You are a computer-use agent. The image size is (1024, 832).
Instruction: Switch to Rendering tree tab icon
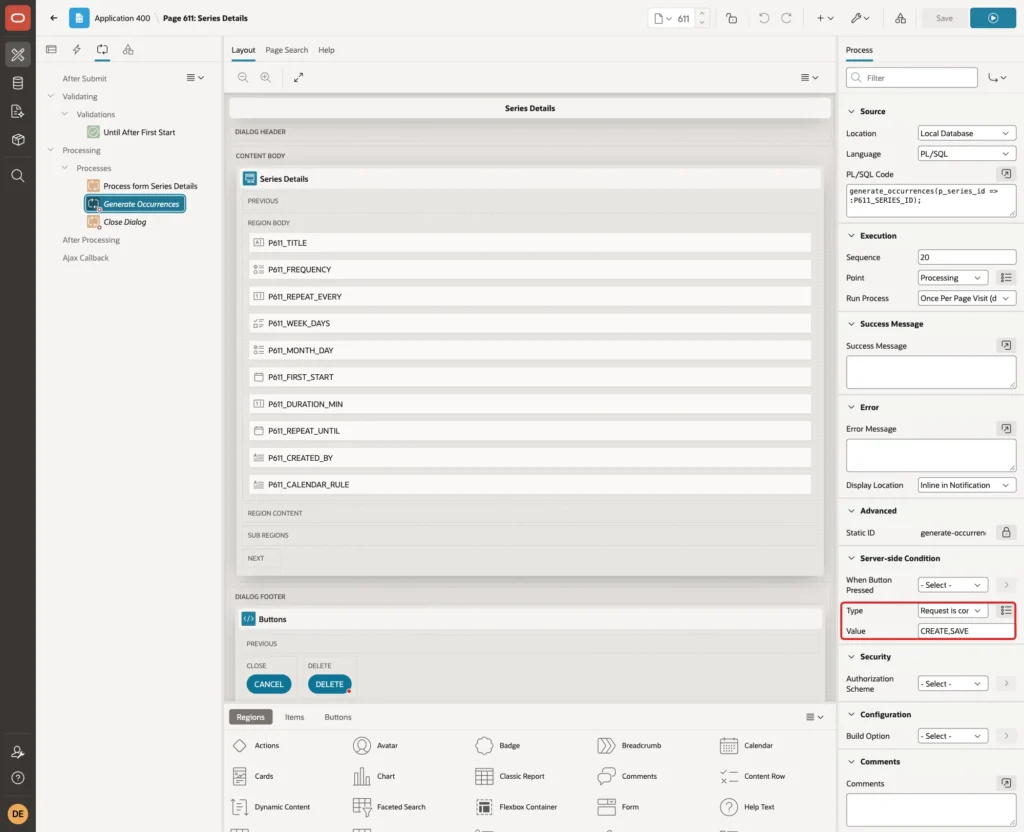click(x=51, y=50)
